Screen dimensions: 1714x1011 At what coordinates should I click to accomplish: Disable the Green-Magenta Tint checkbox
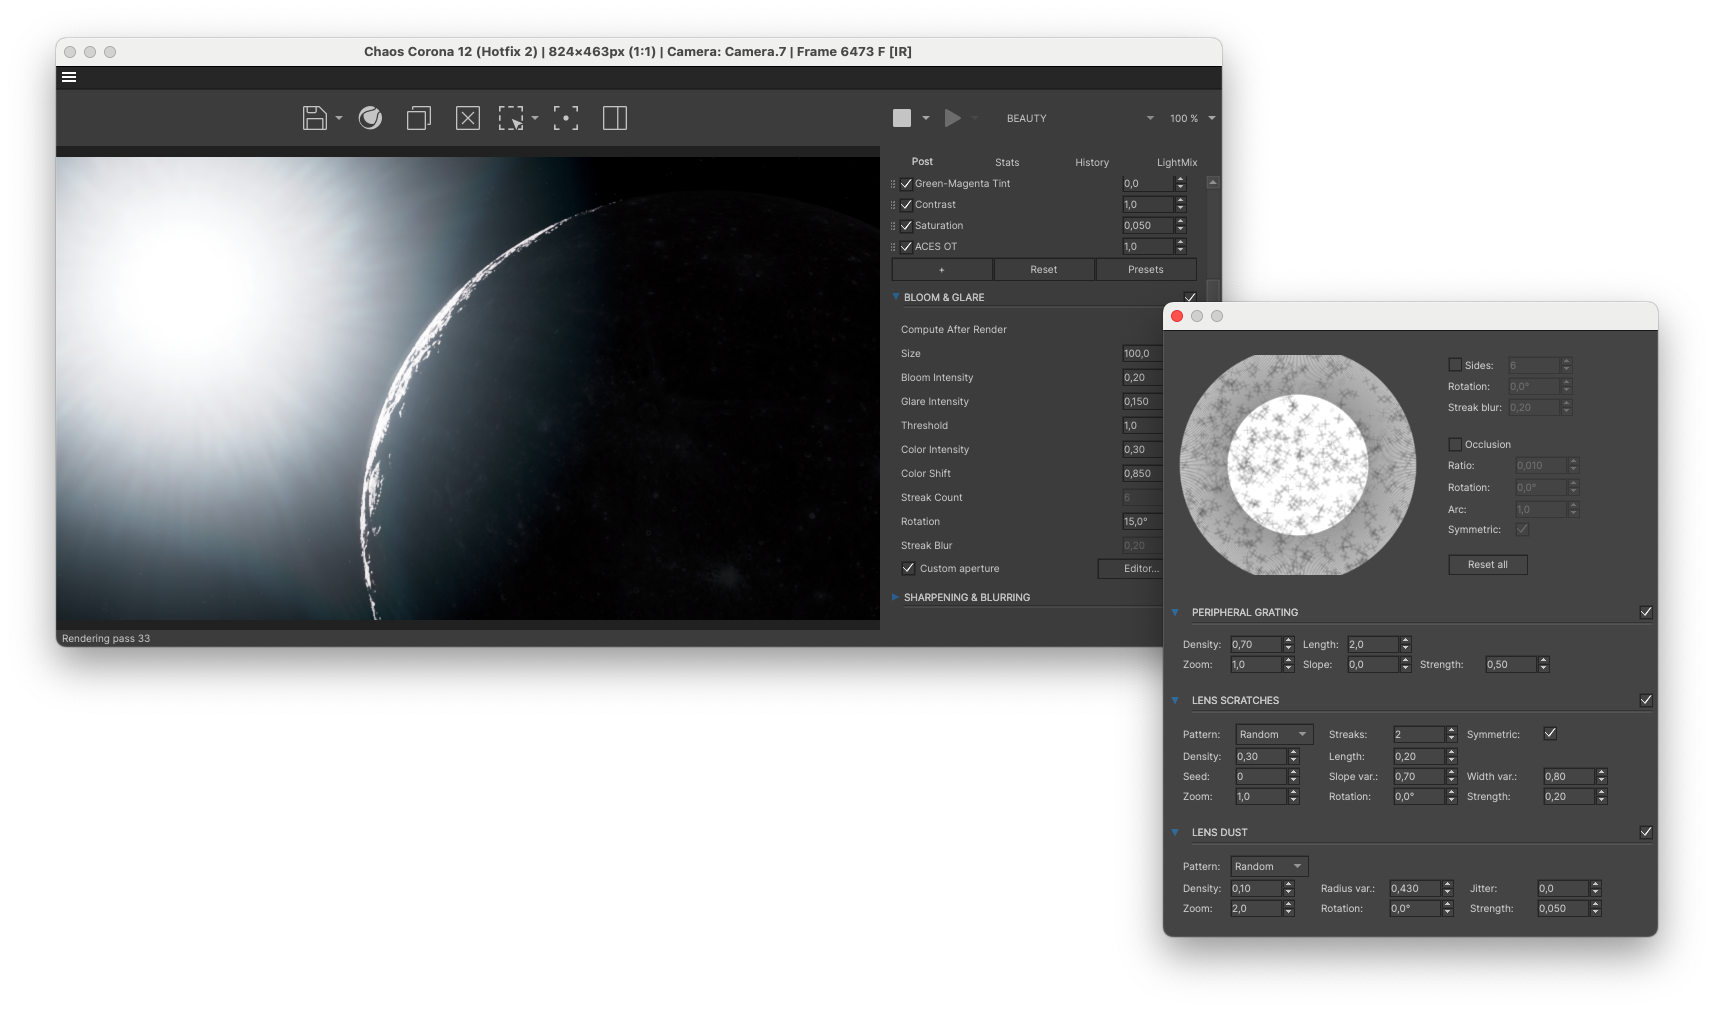[x=906, y=184]
